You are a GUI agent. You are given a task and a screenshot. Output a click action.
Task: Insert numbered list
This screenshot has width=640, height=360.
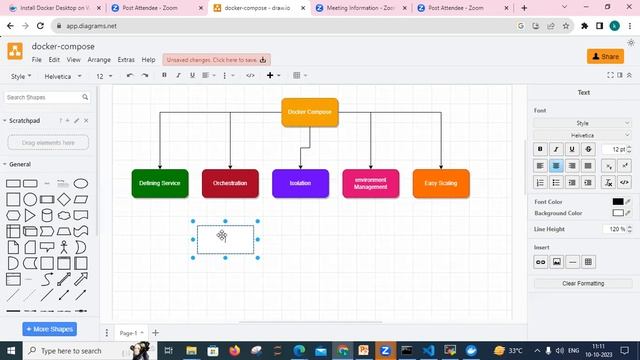coord(540,182)
